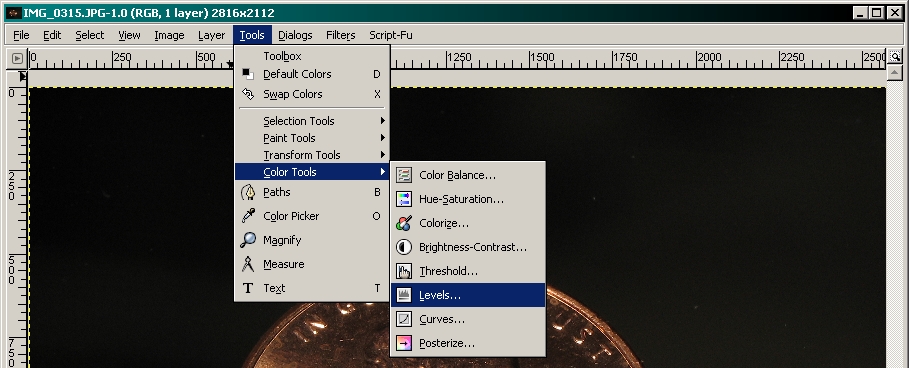Maximize the GIMP image window
Viewport: 909px width, 368px height.
(x=877, y=13)
